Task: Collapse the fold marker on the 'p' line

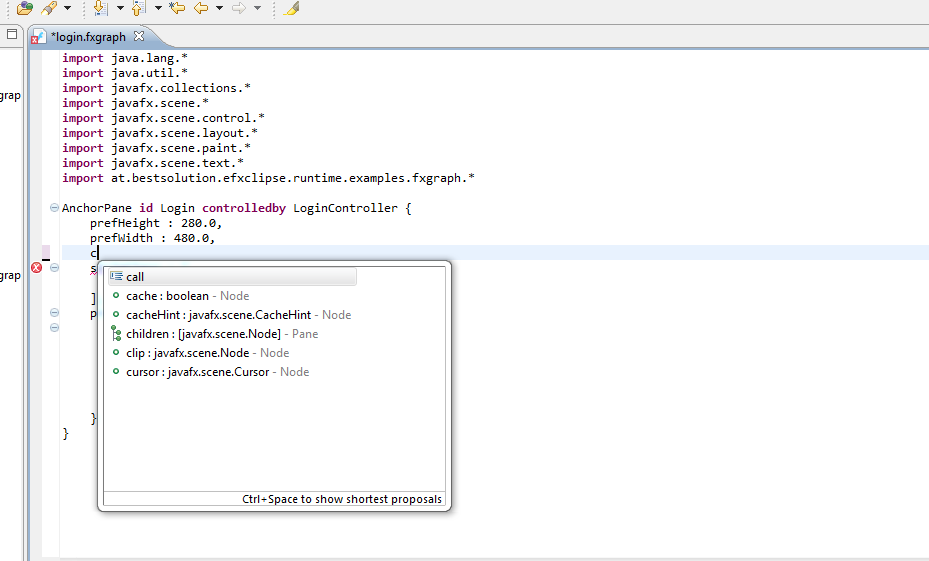Action: point(54,312)
